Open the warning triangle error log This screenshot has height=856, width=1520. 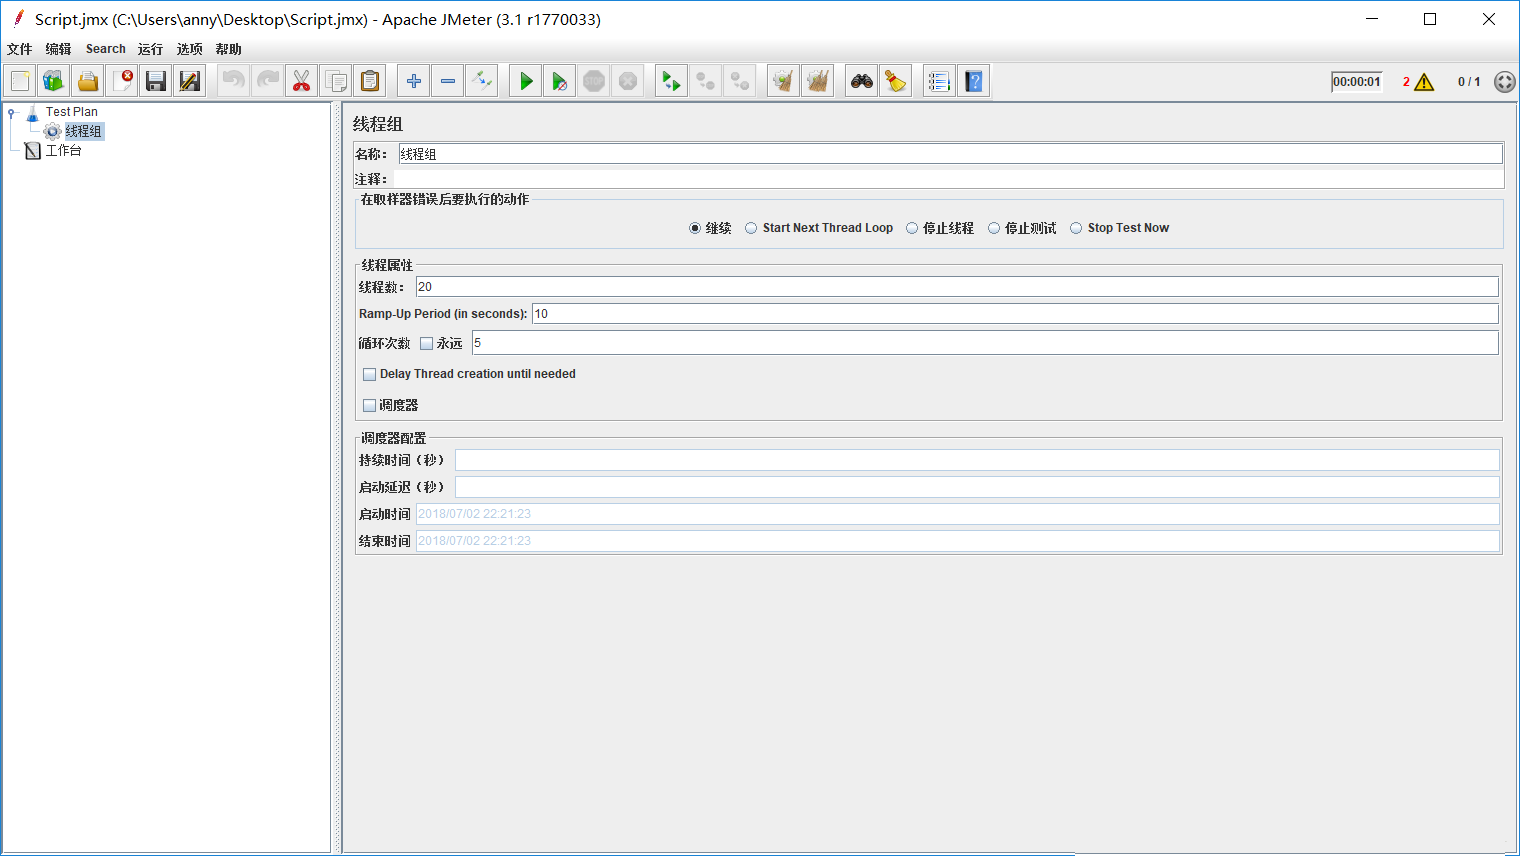tap(1424, 82)
